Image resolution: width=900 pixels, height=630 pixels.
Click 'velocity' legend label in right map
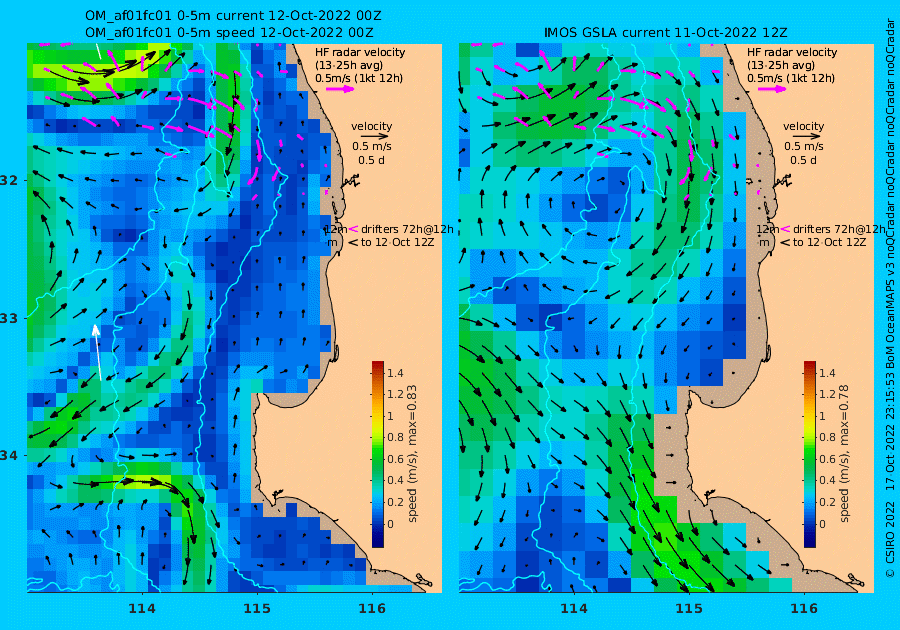click(x=803, y=126)
